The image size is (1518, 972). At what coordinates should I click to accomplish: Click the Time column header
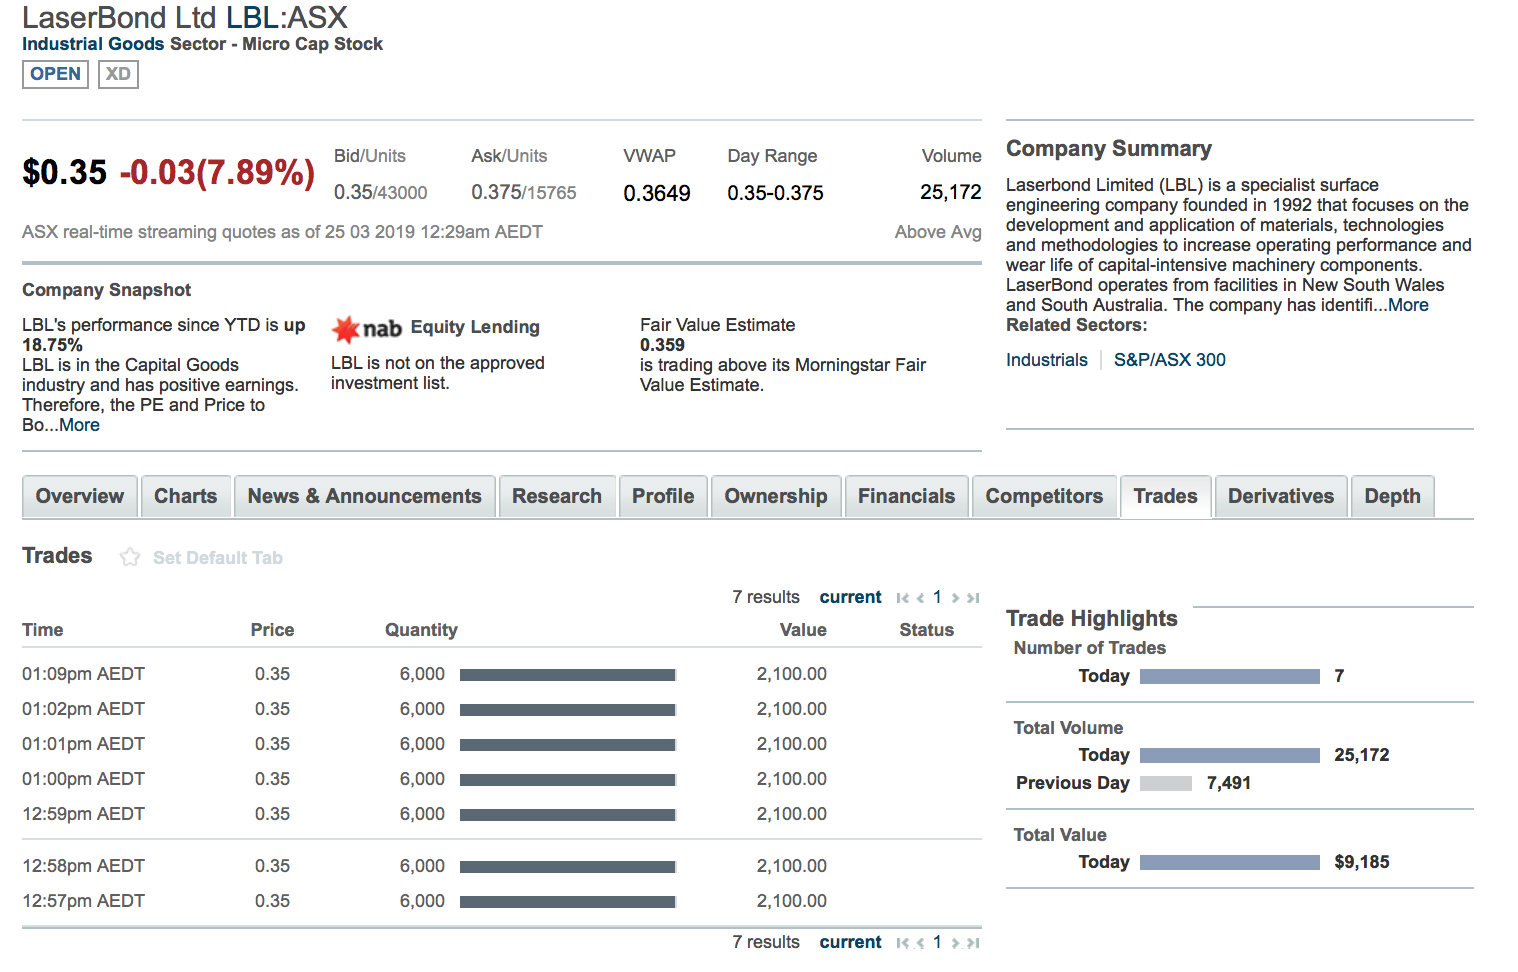(x=43, y=630)
